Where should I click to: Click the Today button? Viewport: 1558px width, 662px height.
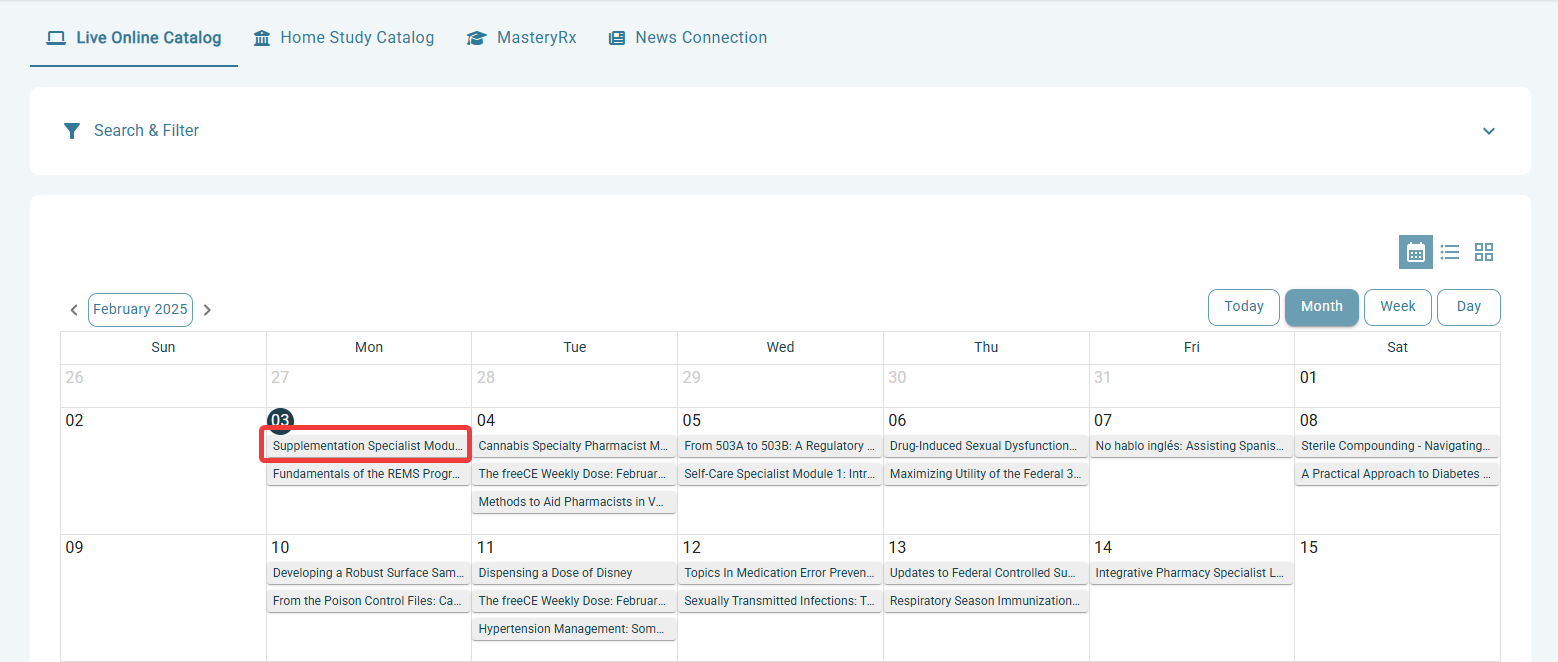click(x=1243, y=307)
